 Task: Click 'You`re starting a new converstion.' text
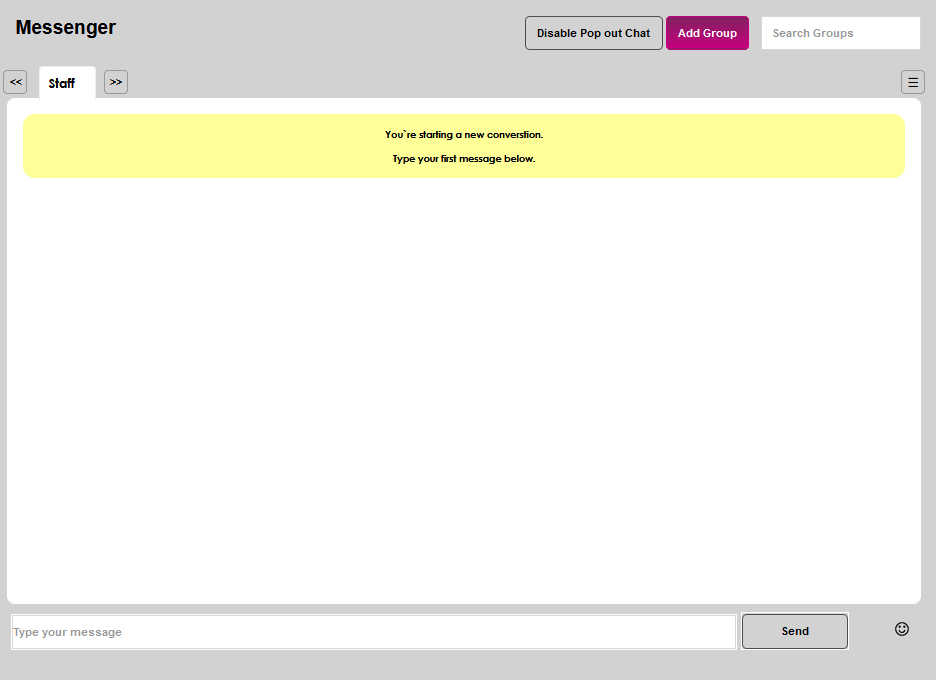pyautogui.click(x=464, y=135)
